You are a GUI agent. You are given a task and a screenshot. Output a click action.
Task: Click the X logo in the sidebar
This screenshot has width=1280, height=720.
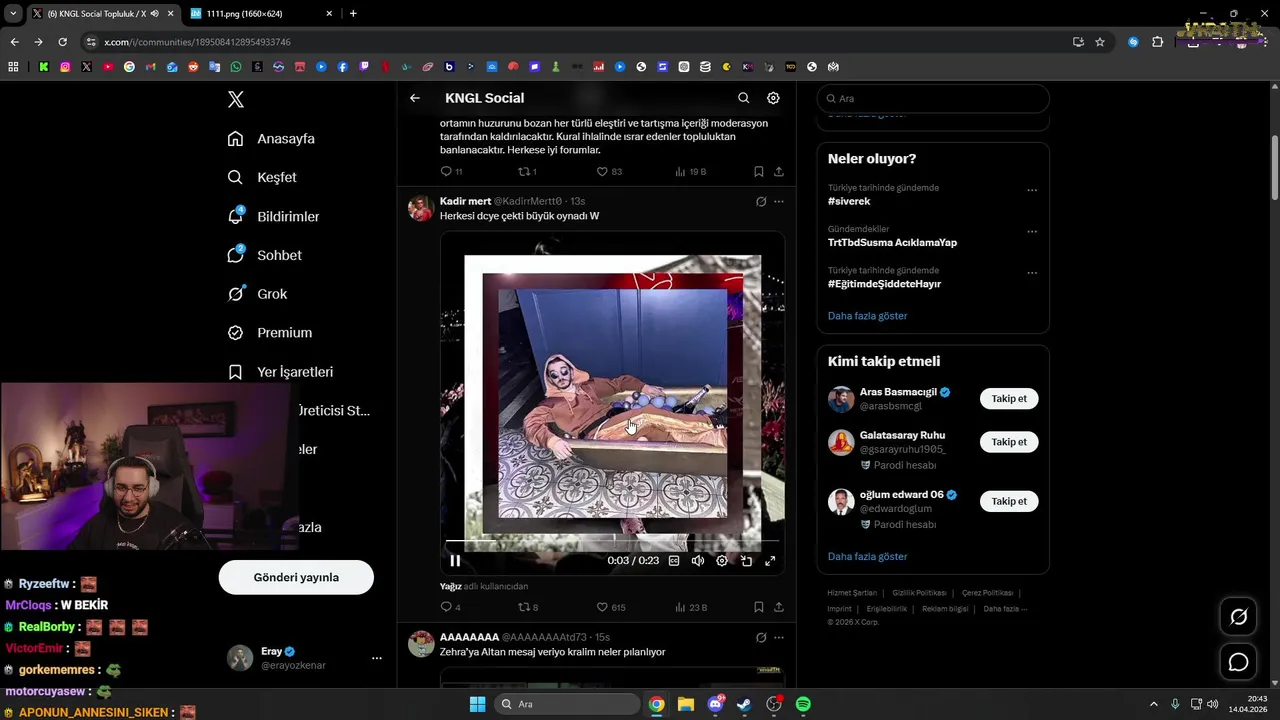pyautogui.click(x=236, y=99)
